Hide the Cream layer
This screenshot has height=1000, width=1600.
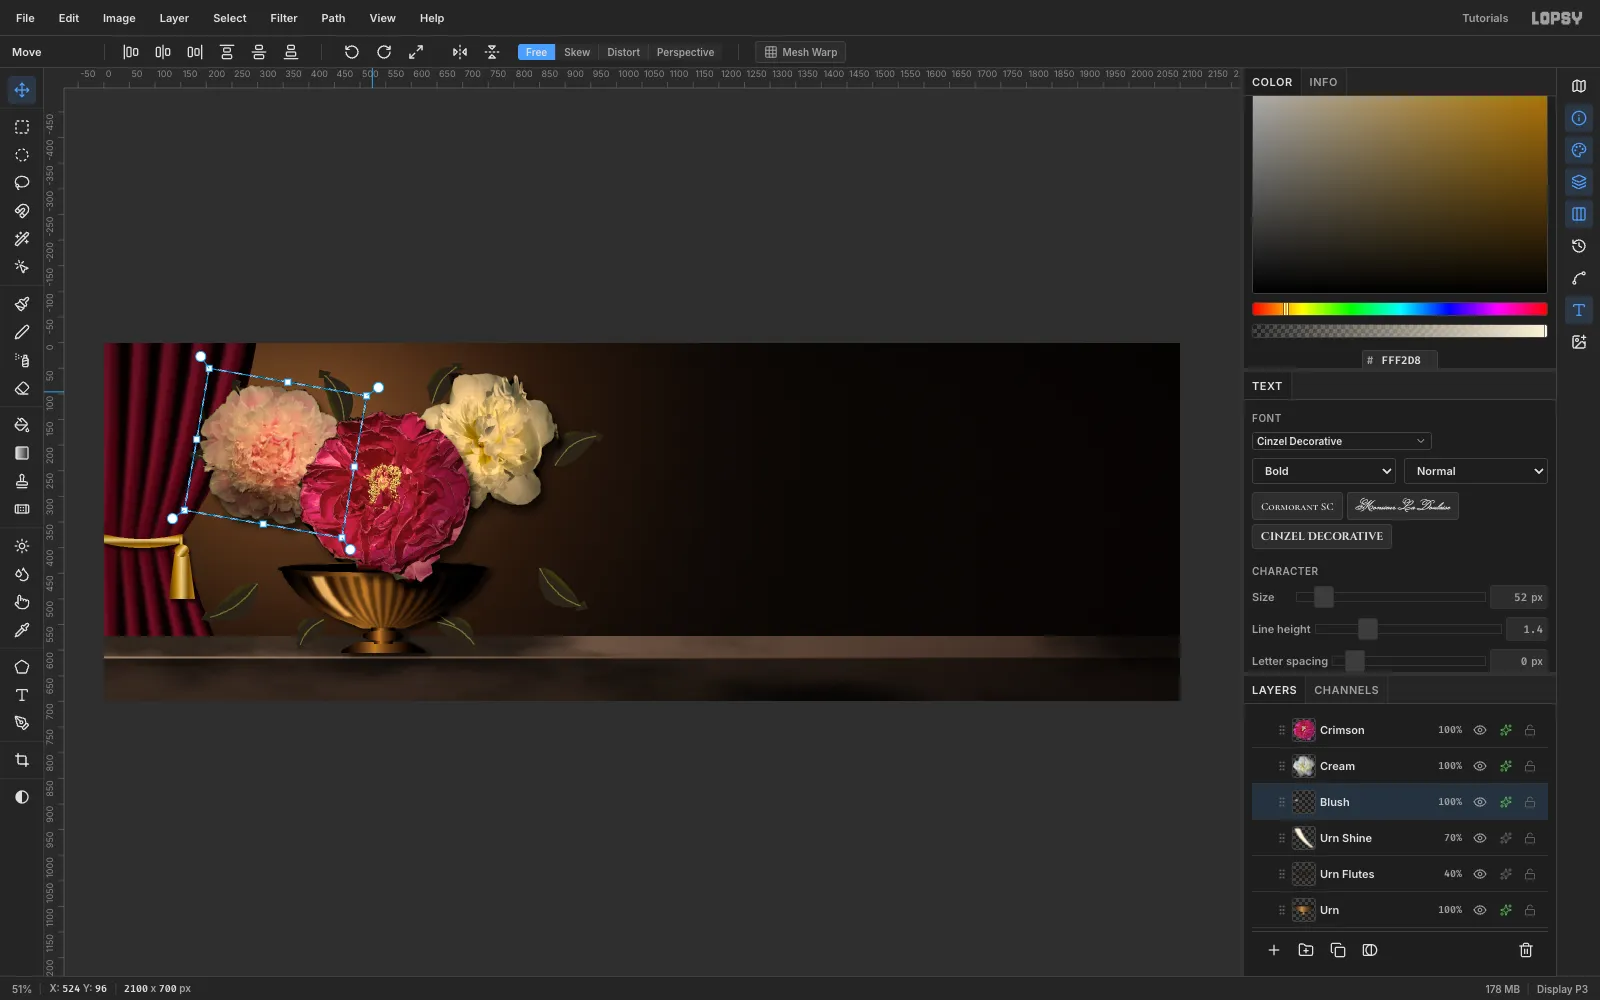tap(1479, 766)
